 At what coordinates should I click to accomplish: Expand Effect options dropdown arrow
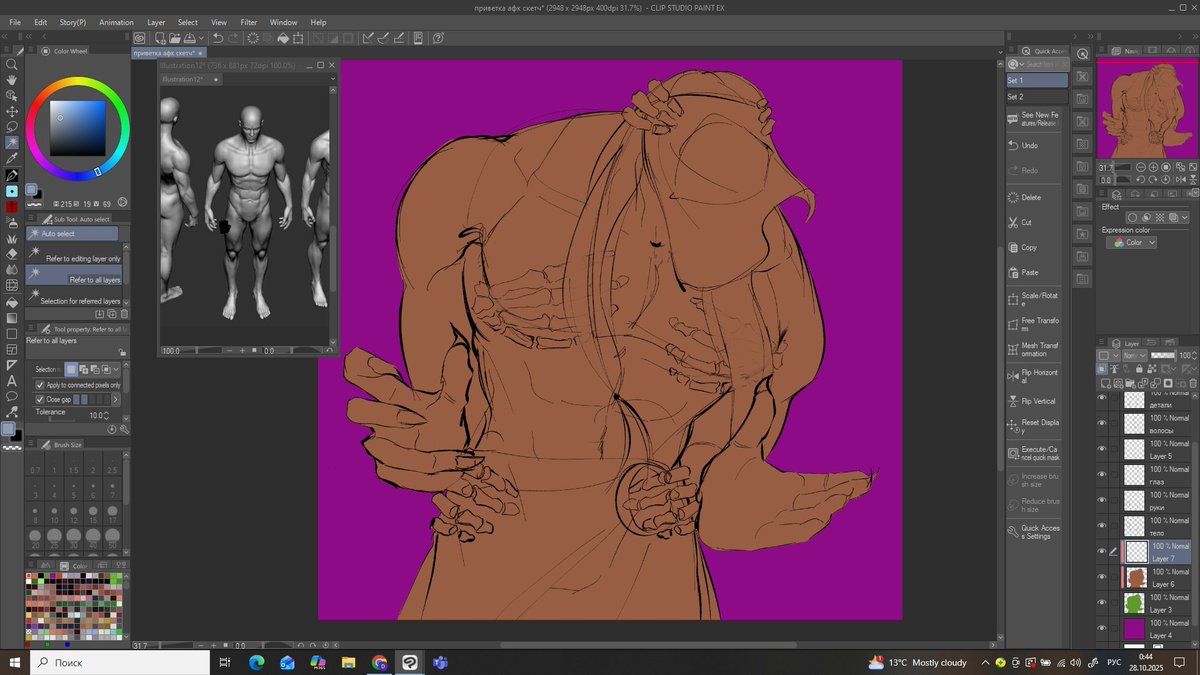(x=1183, y=217)
